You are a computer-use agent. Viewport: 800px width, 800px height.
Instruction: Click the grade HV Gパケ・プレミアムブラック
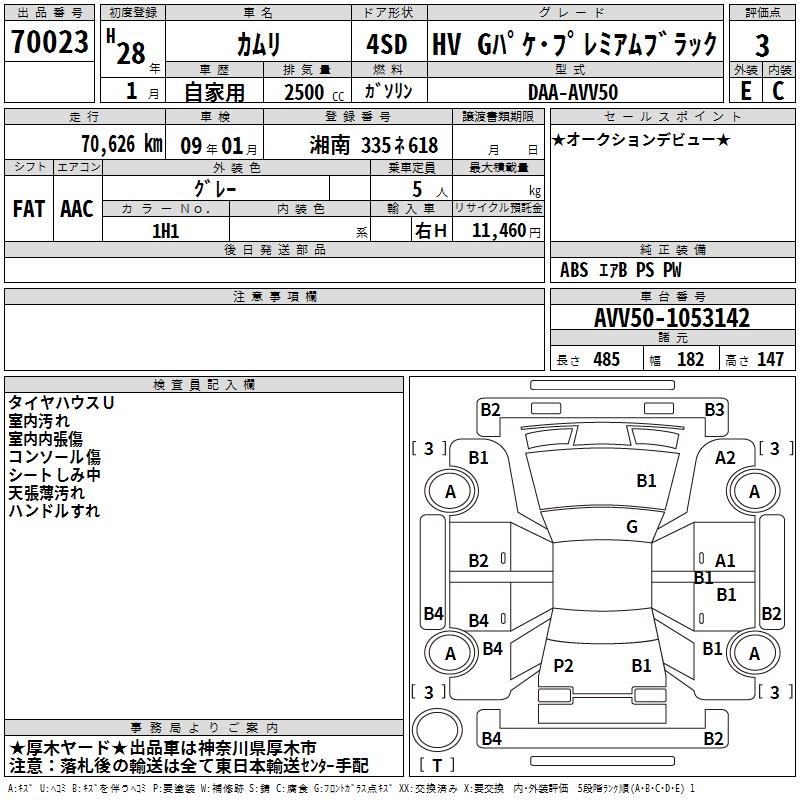574,44
